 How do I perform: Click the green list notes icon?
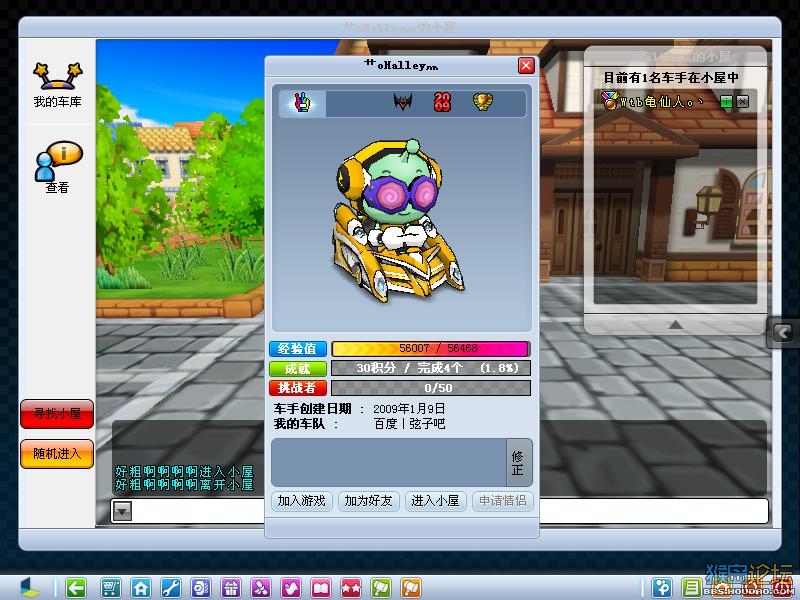click(692, 588)
